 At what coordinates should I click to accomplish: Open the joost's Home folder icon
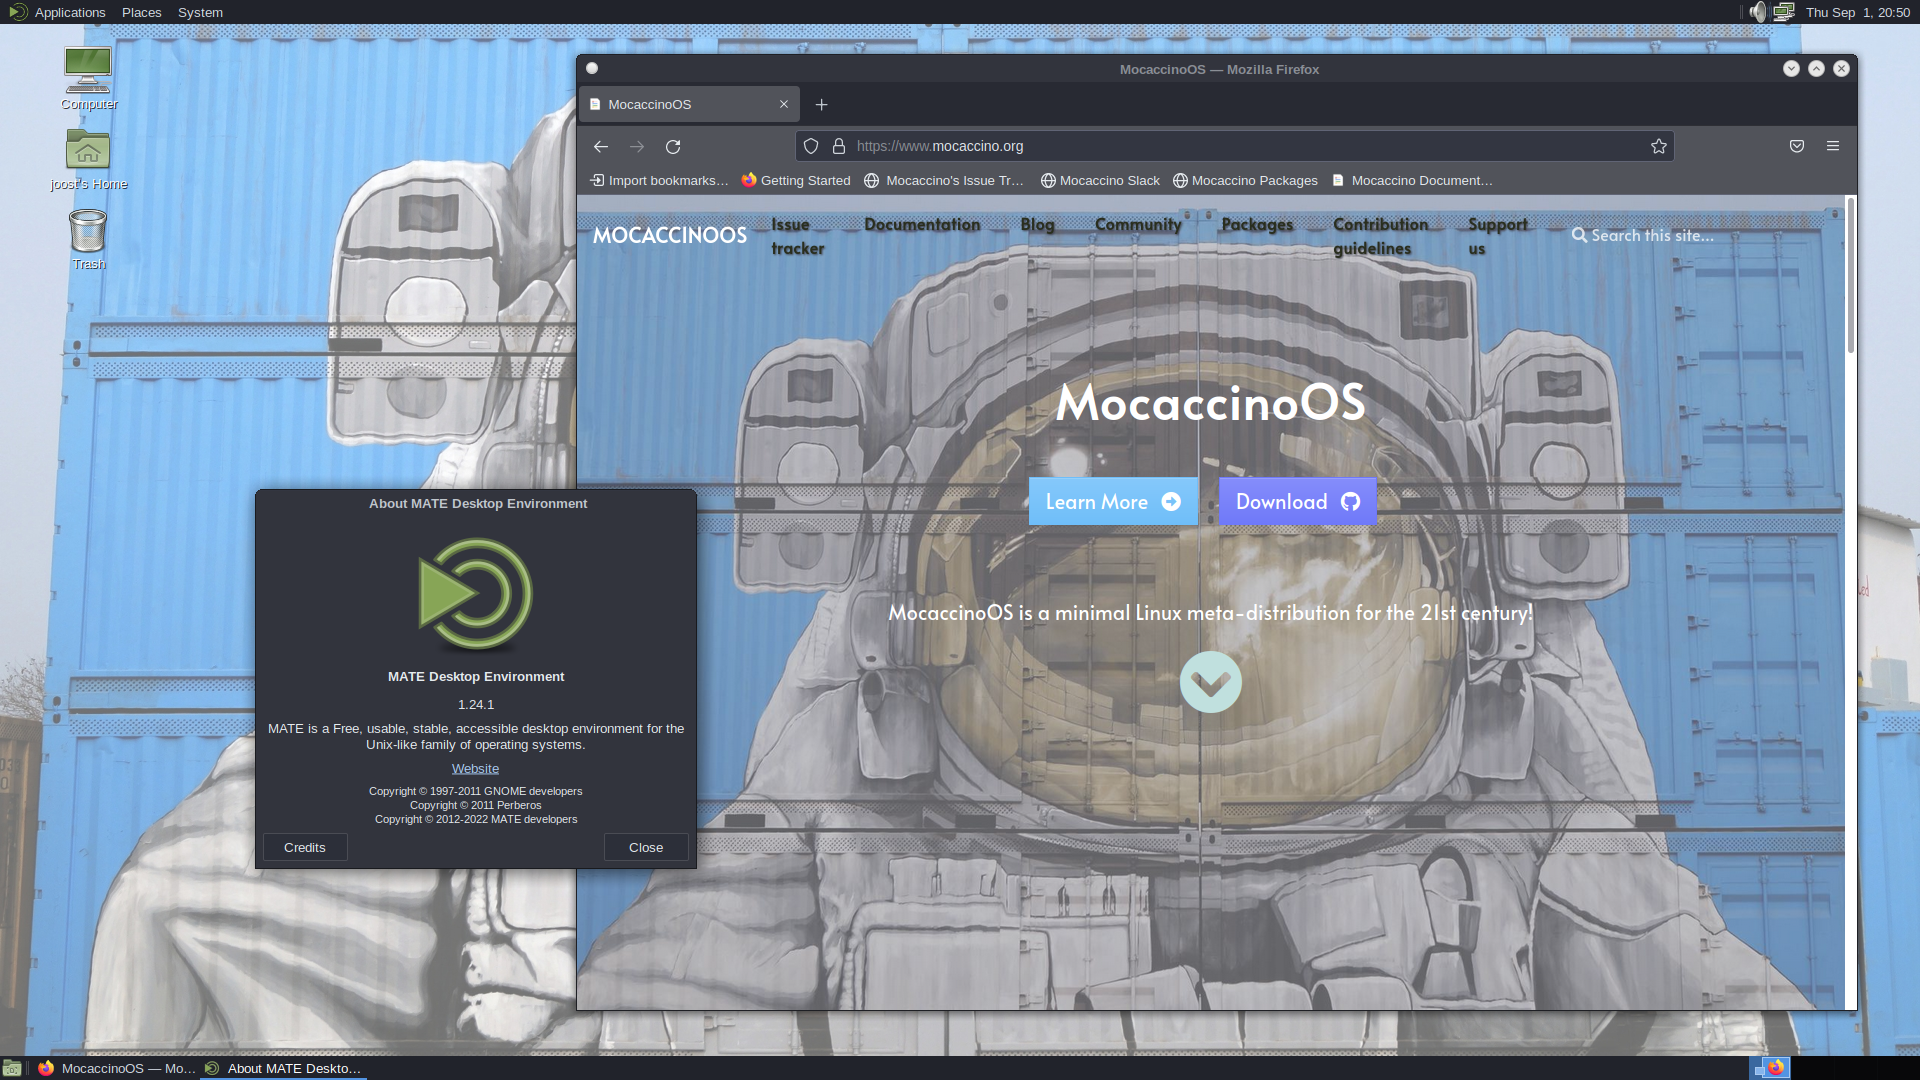pos(88,159)
